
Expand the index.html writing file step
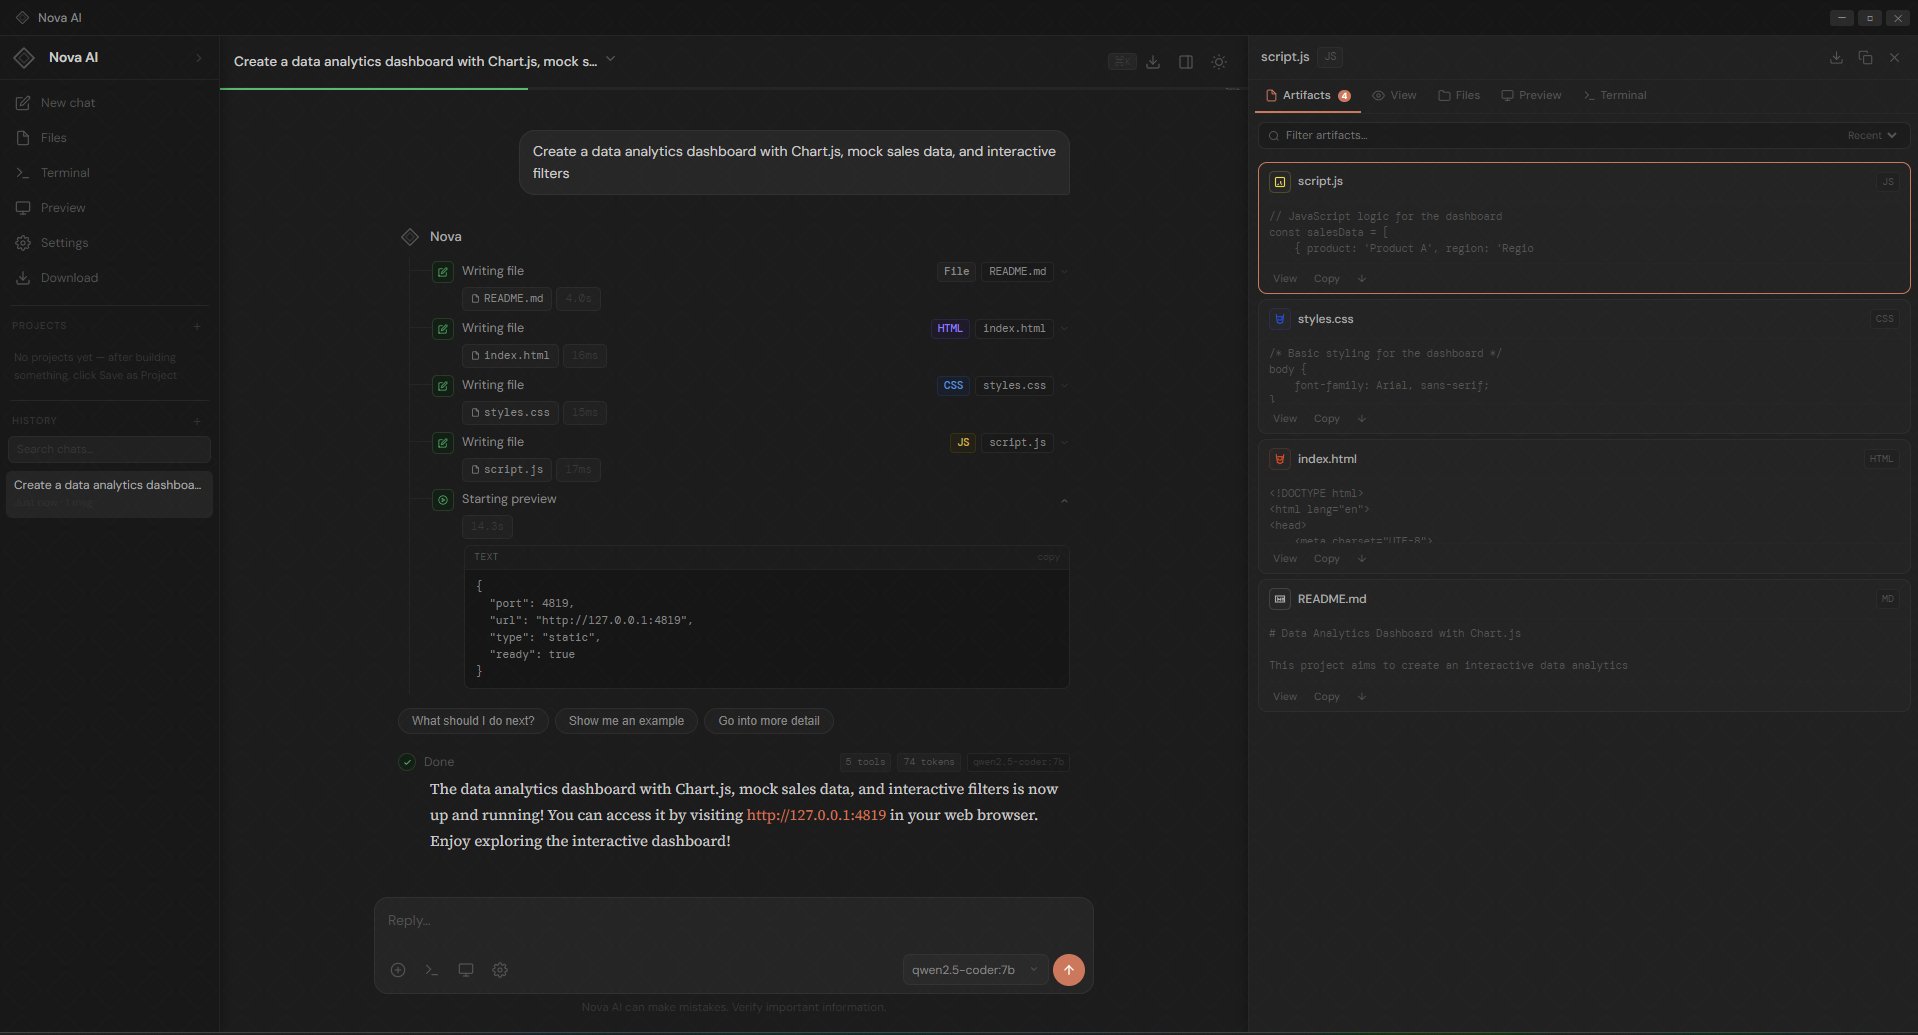1064,329
